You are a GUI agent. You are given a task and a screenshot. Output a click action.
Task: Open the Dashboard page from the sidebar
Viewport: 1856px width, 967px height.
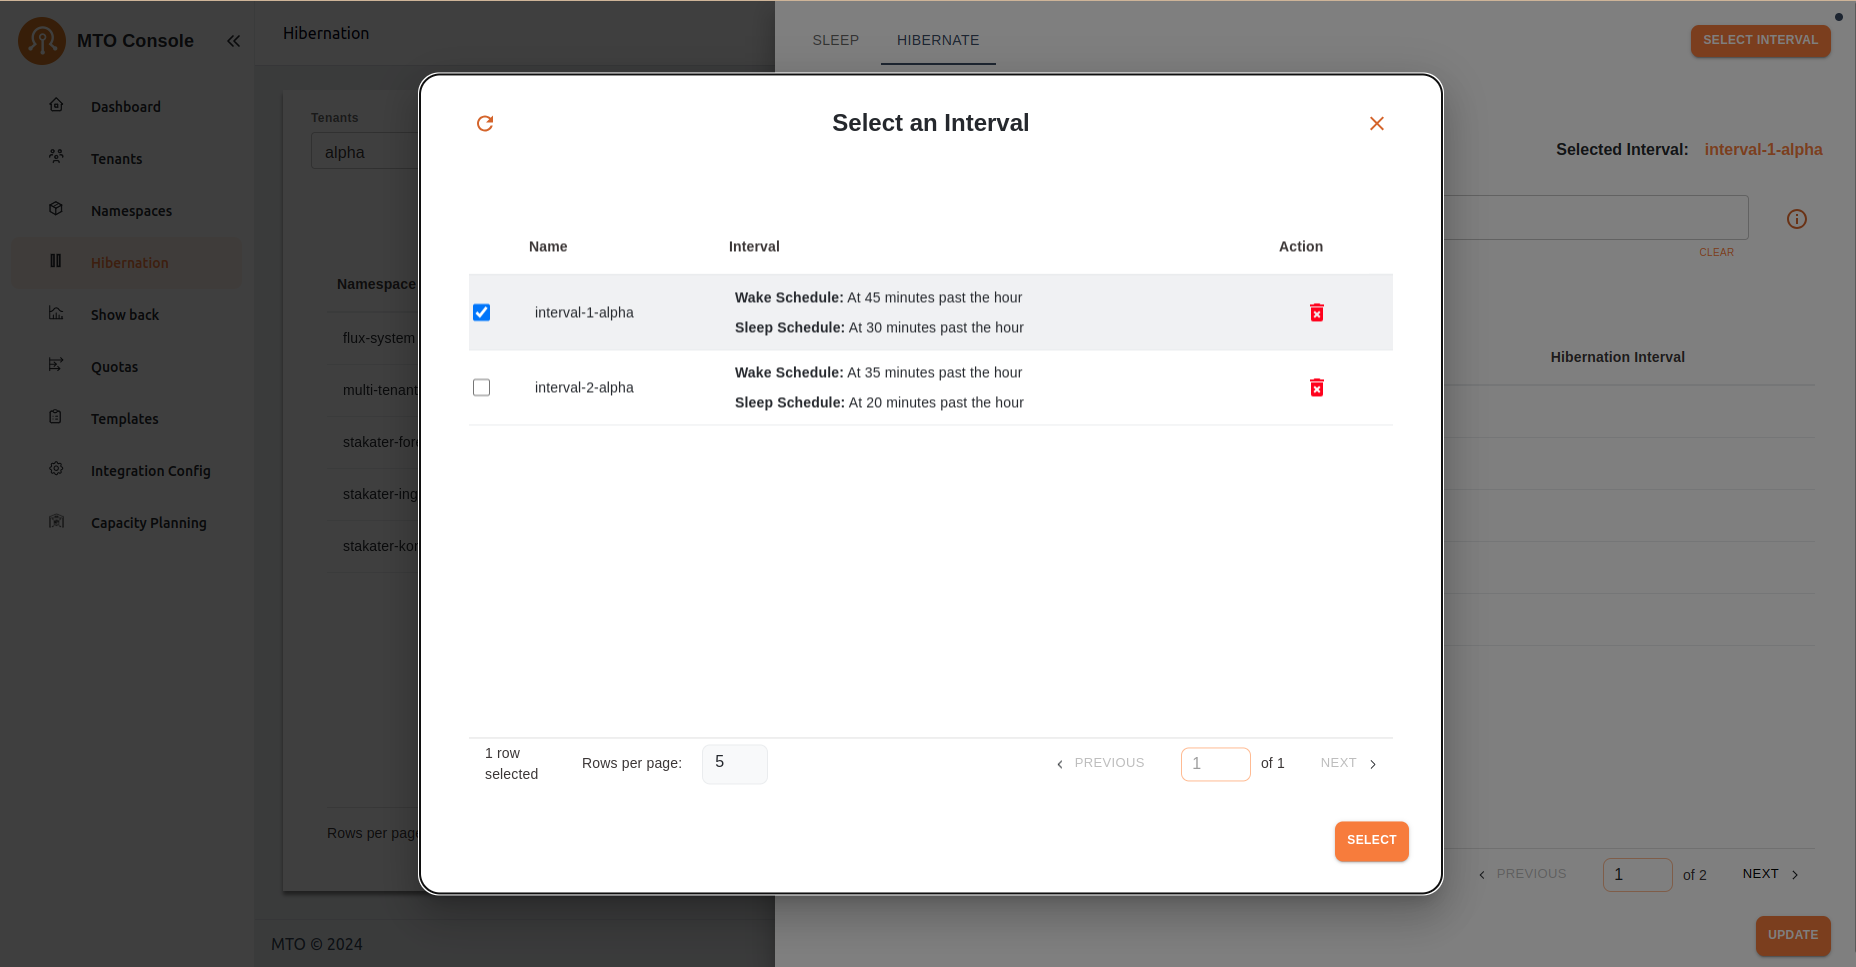(x=125, y=107)
